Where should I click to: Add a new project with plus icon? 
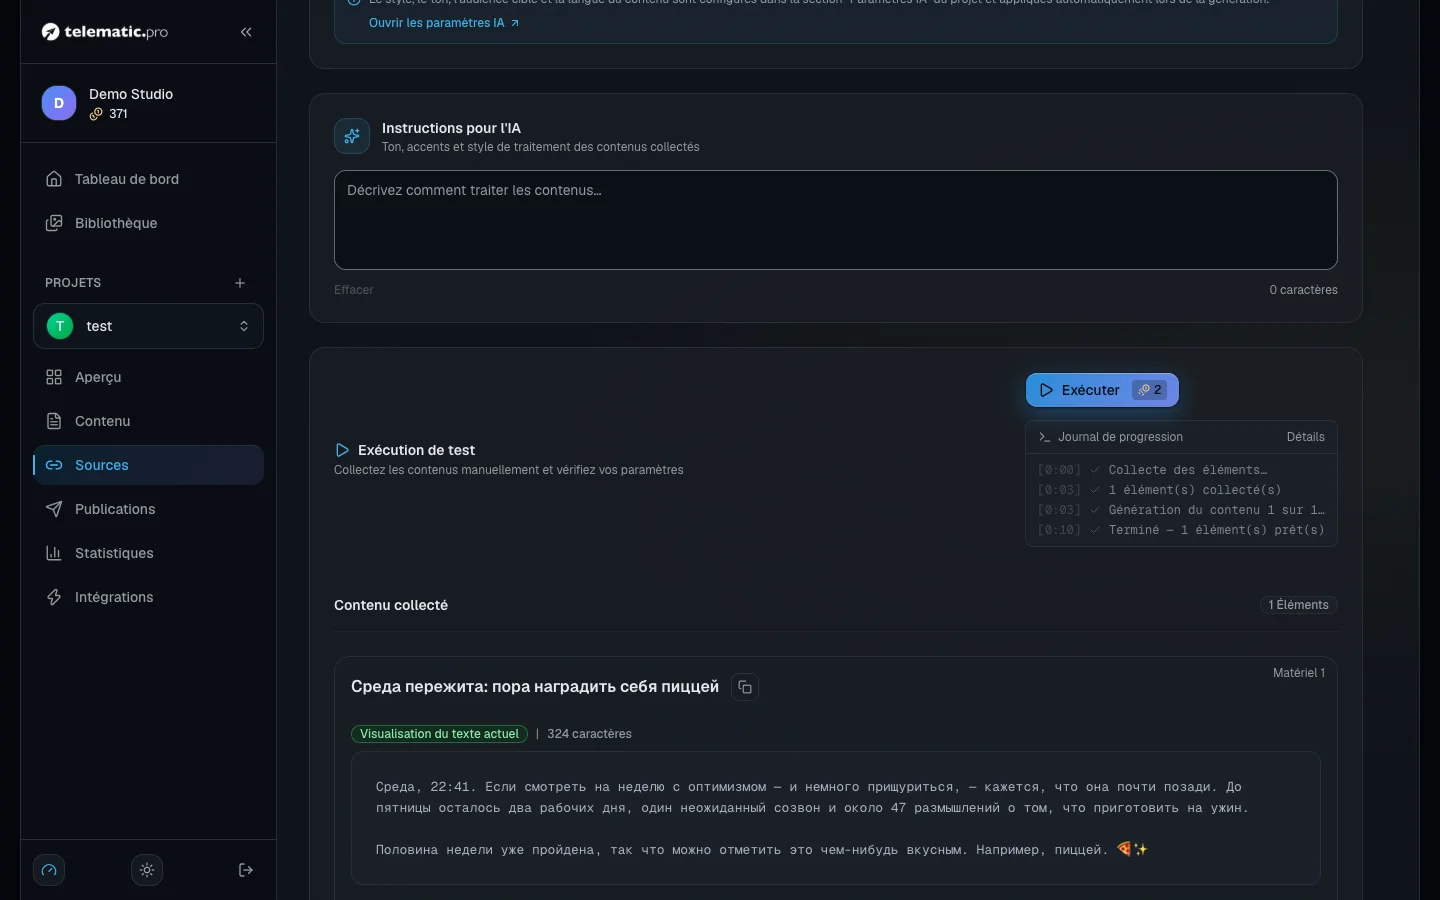[240, 283]
